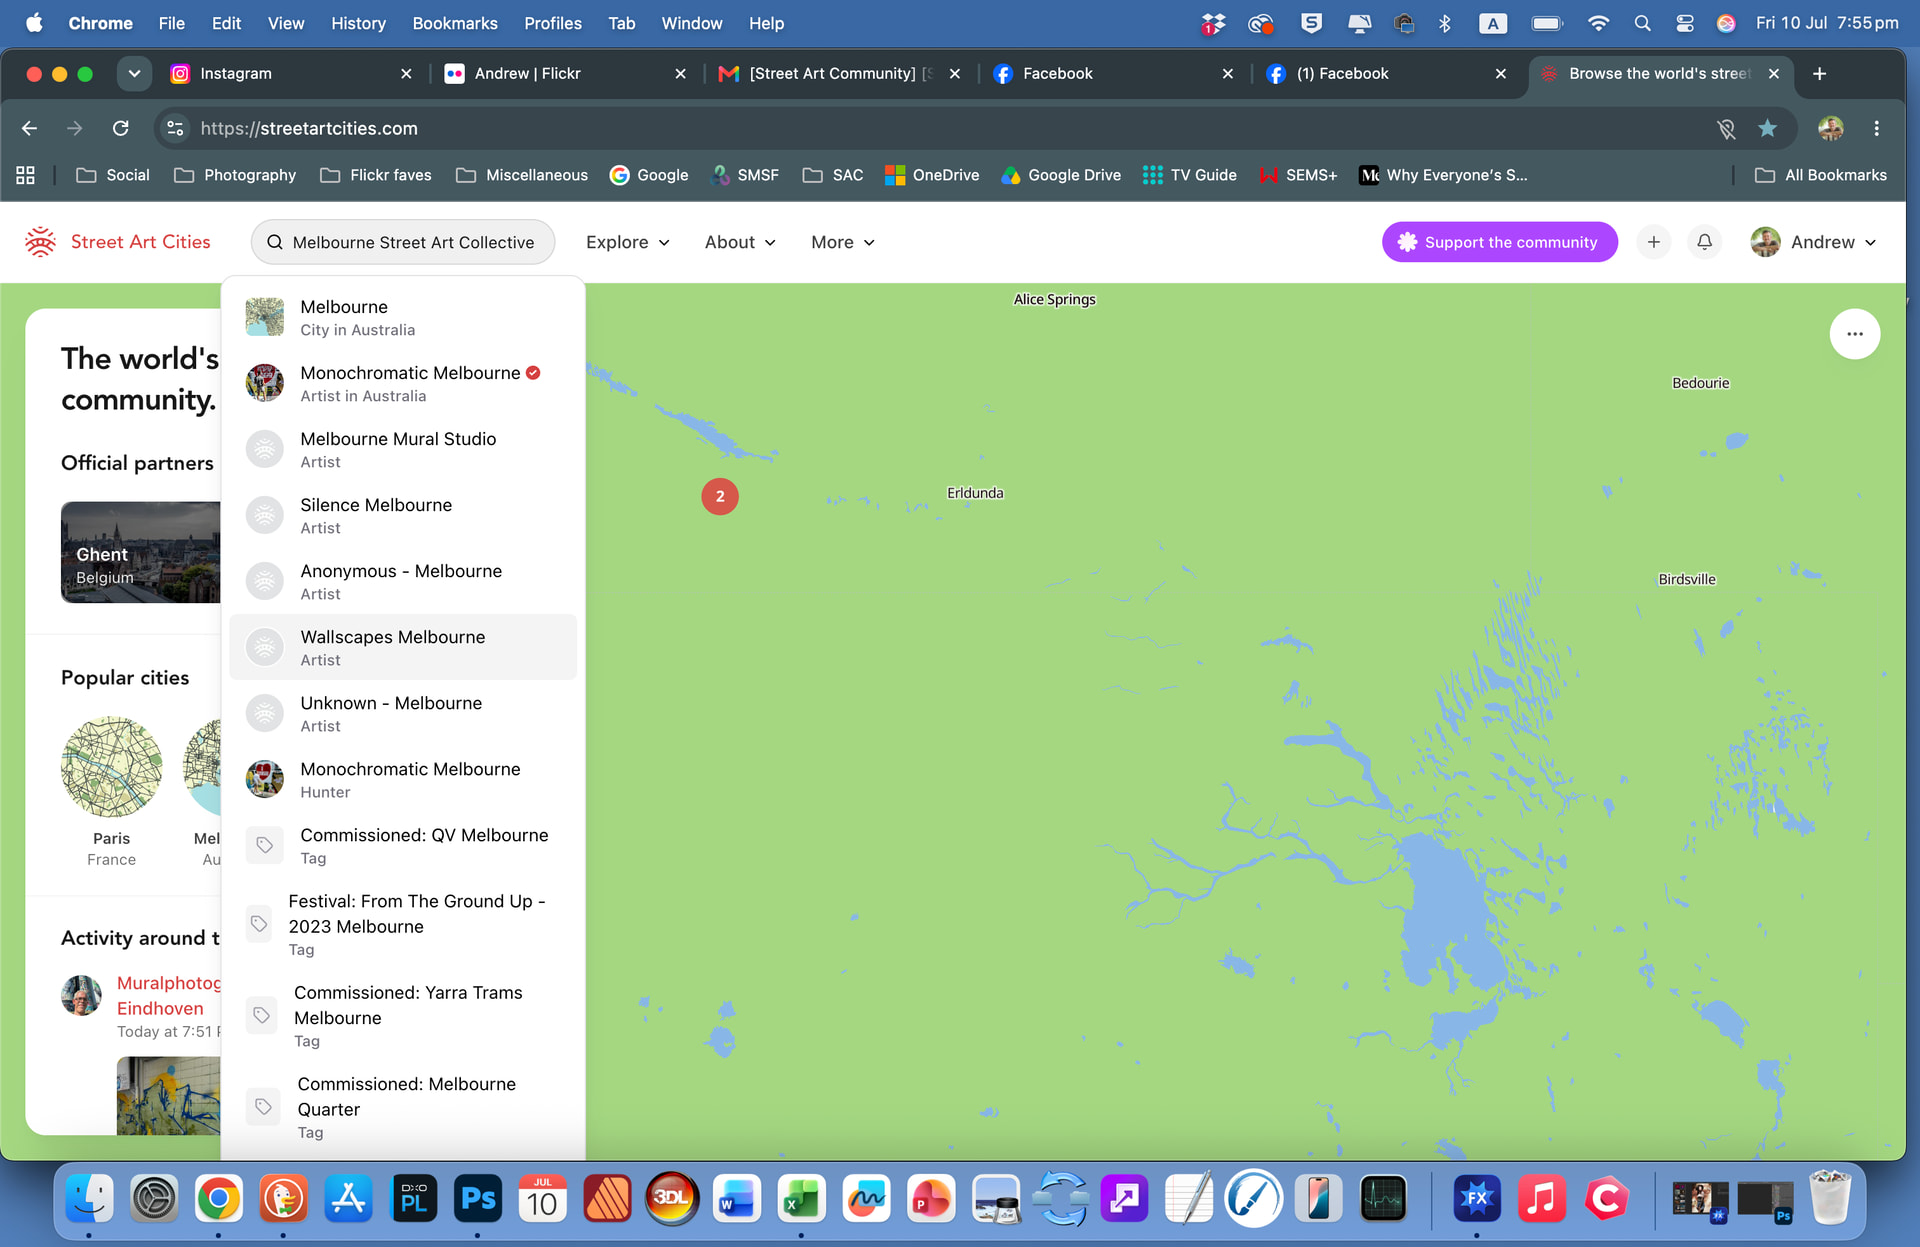Open the App Store in the Dock
This screenshot has width=1920, height=1247.
coord(348,1198)
